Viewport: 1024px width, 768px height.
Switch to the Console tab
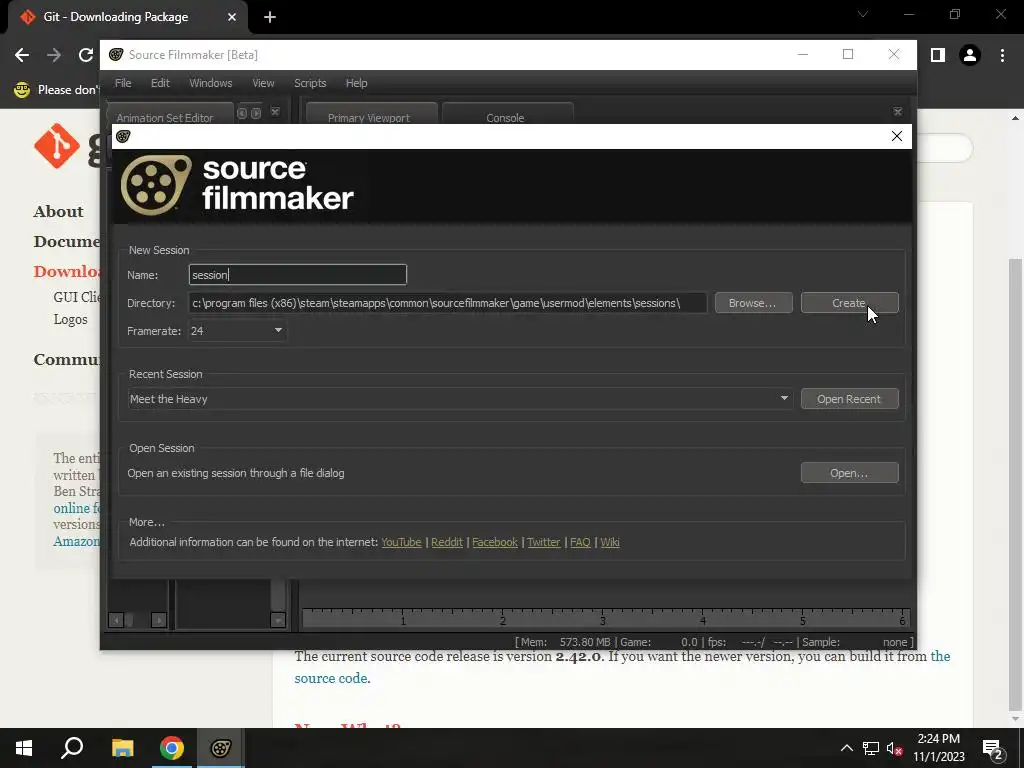(505, 116)
